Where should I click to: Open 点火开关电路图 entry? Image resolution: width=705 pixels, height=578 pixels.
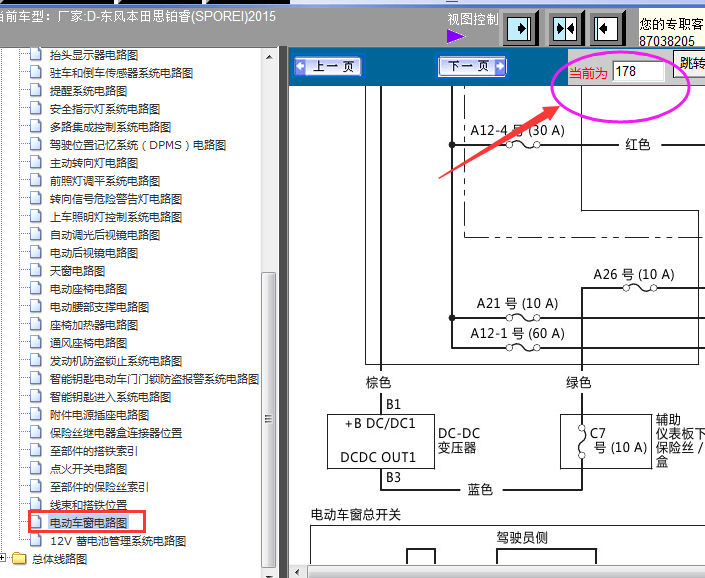click(89, 469)
